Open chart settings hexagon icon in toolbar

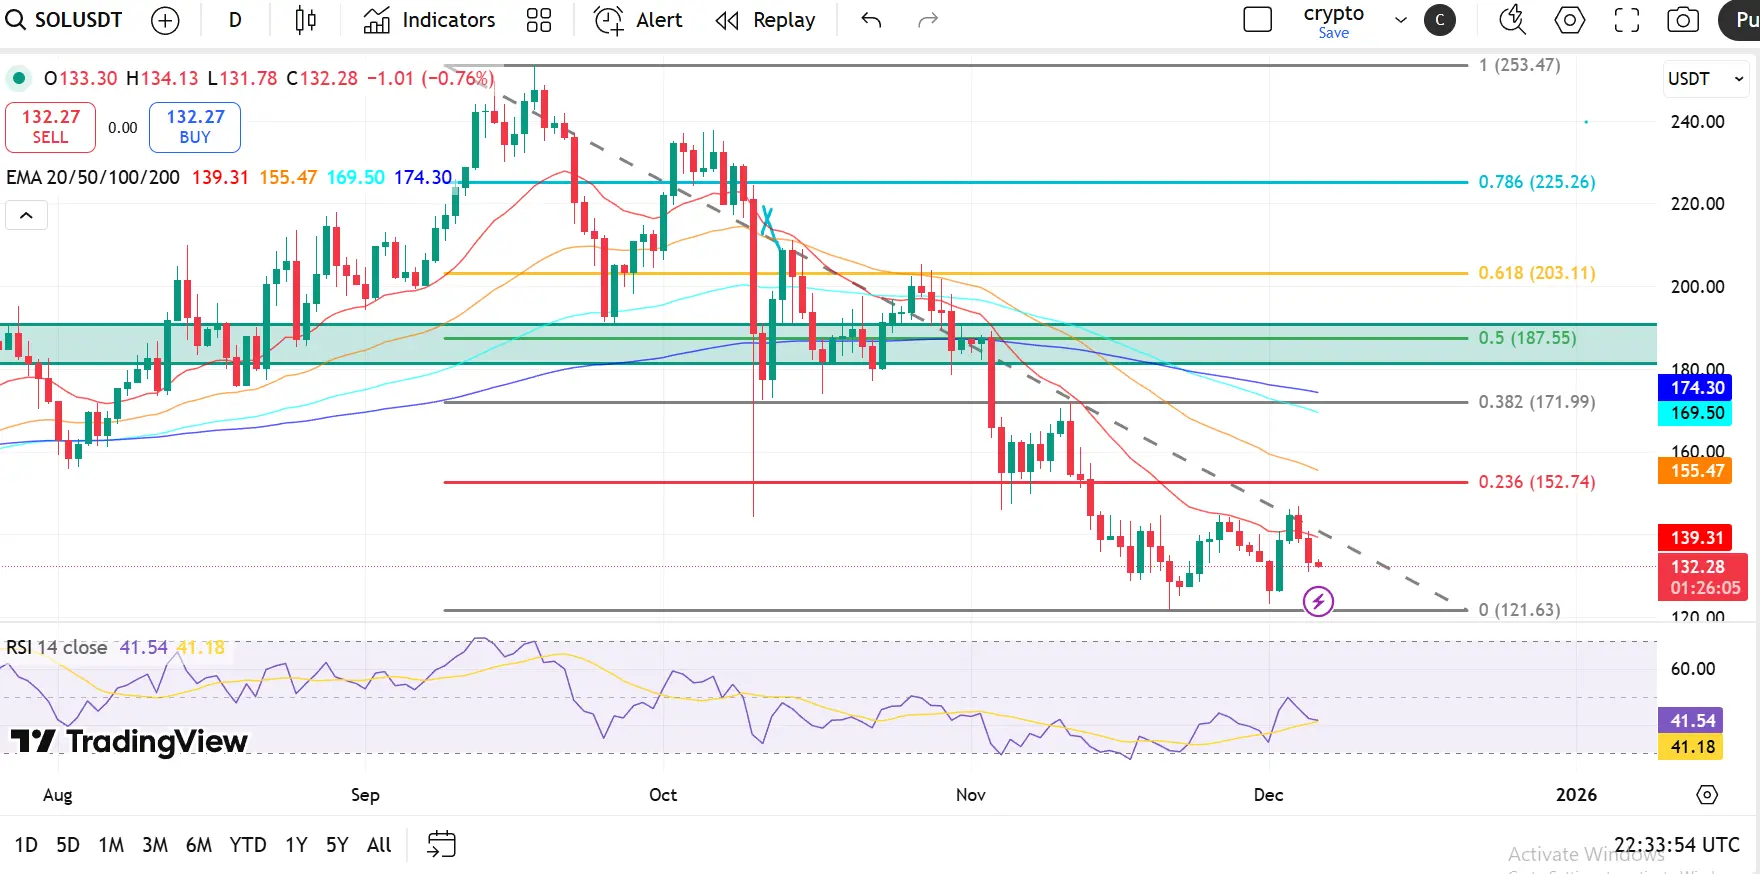pos(1570,20)
